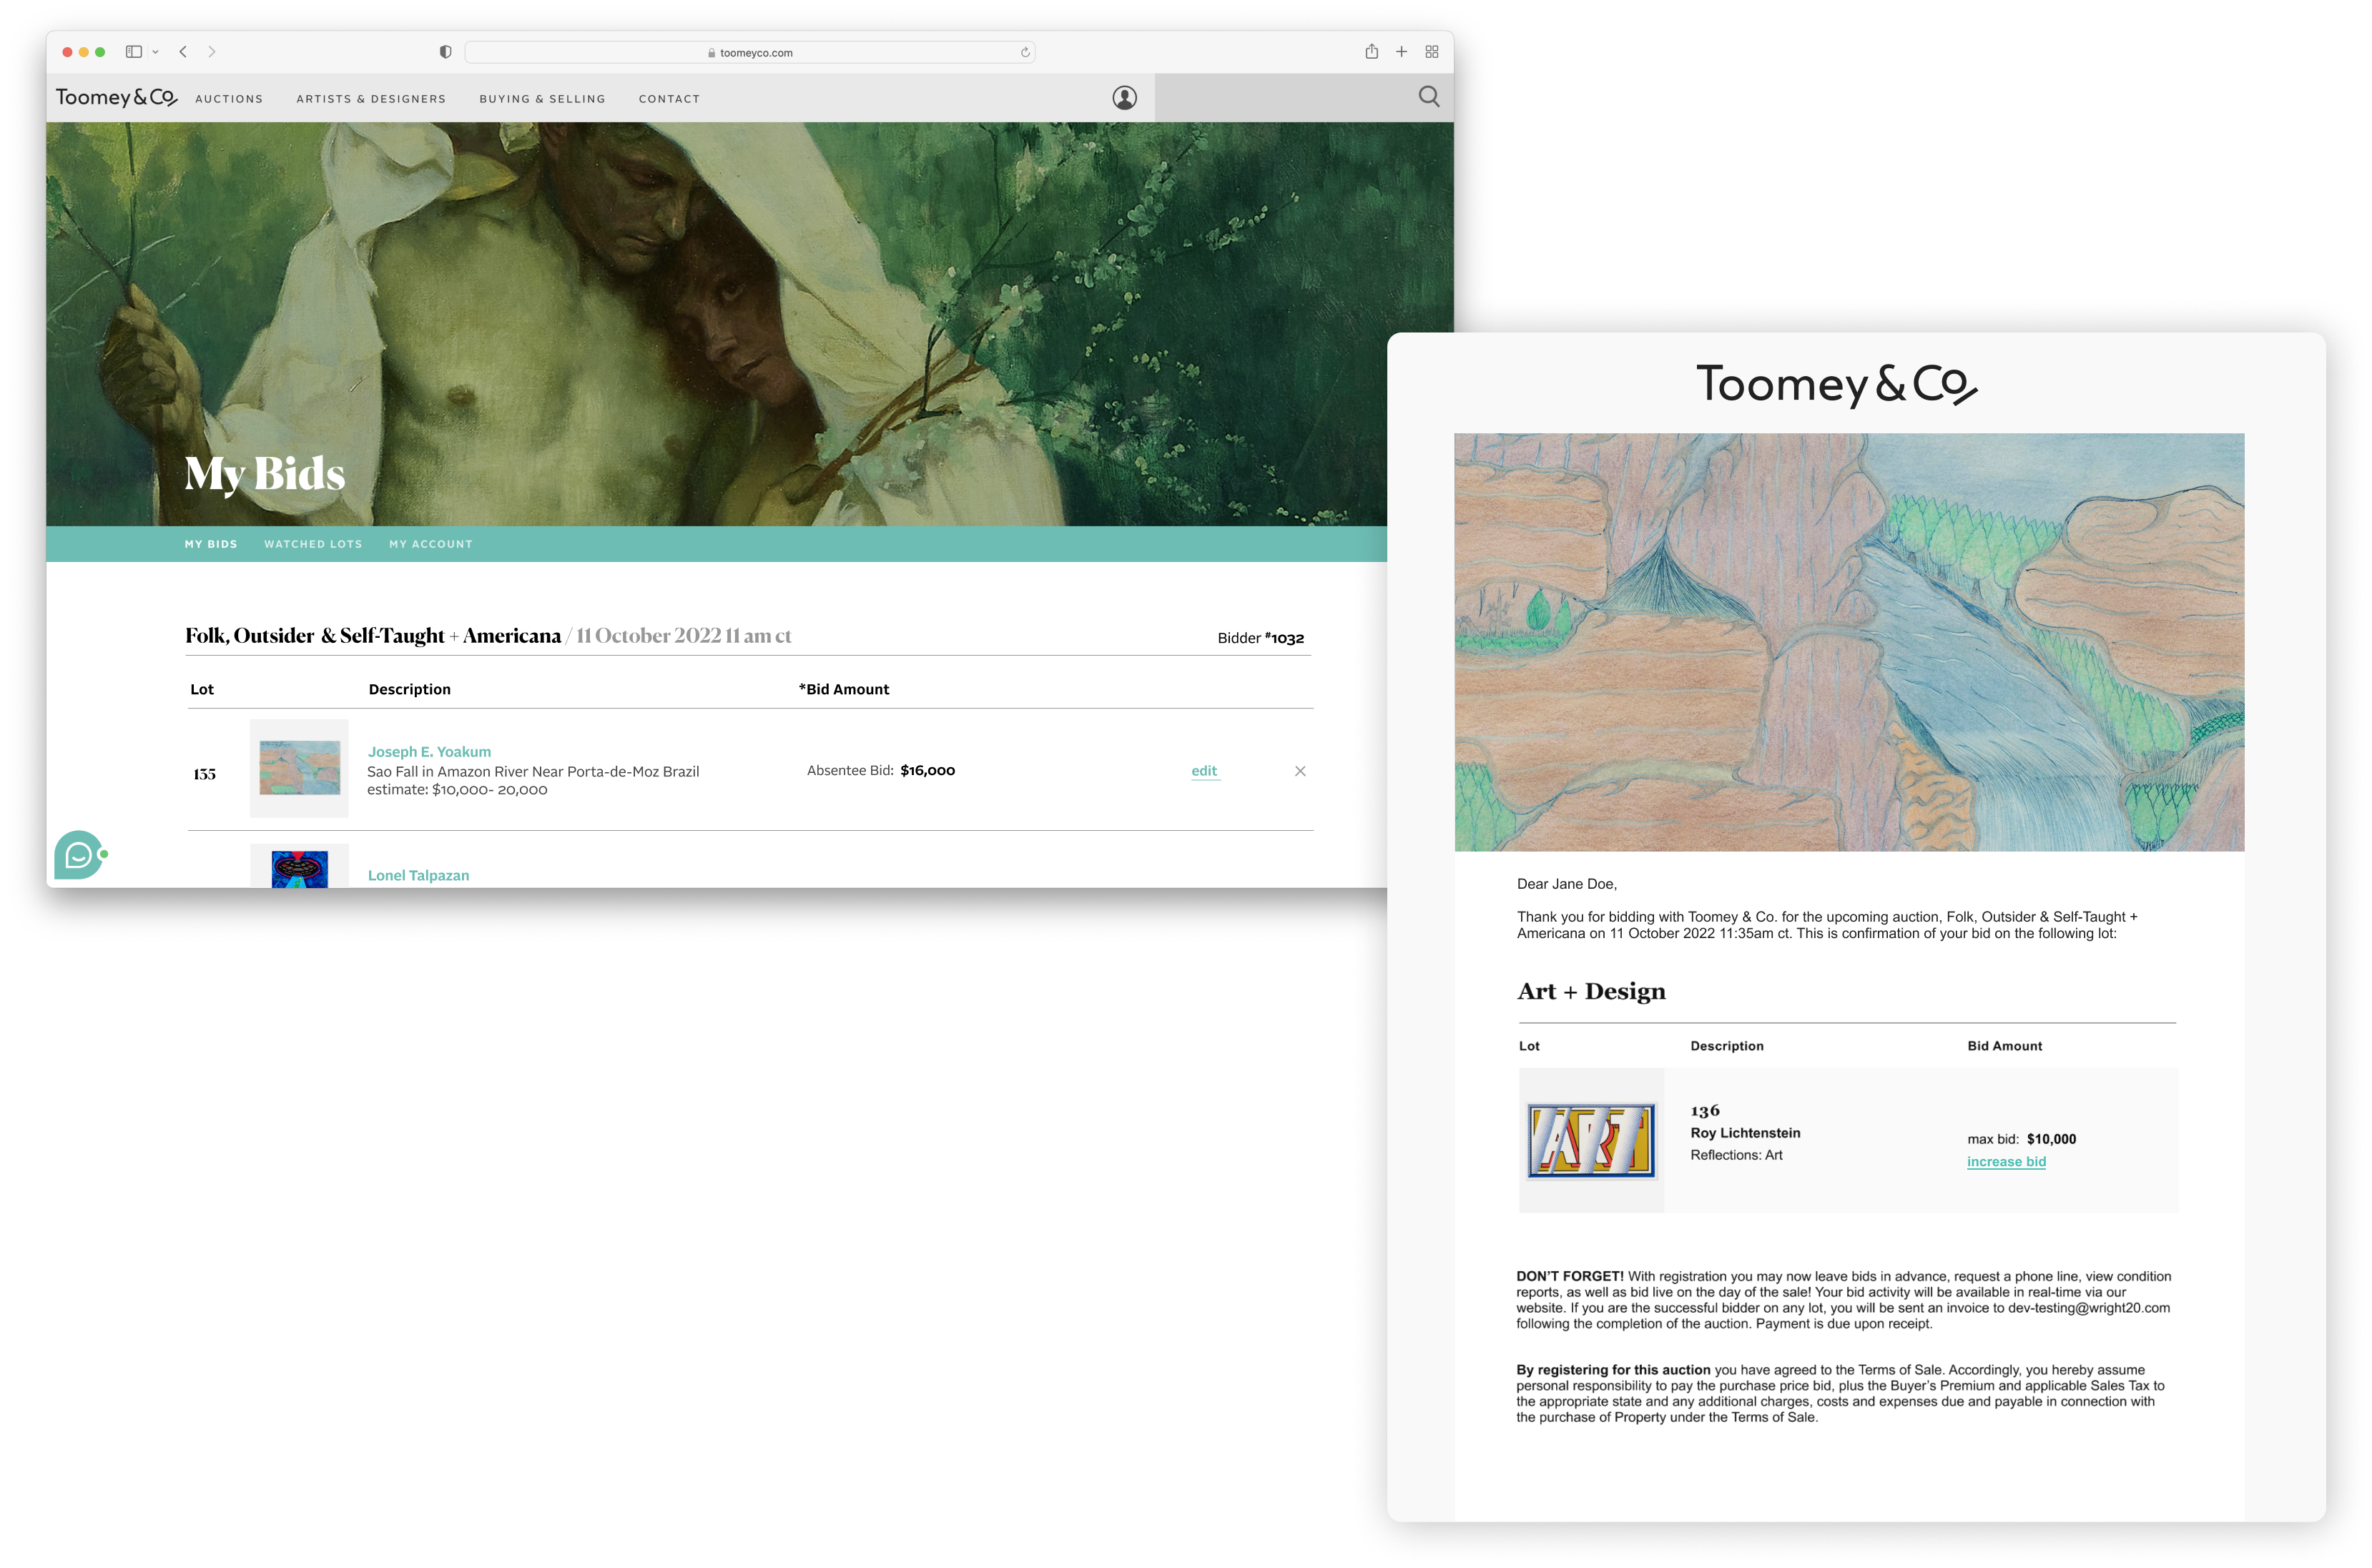Click lot number 136 in email
This screenshot has height=1568, width=2372.
[x=1705, y=1110]
